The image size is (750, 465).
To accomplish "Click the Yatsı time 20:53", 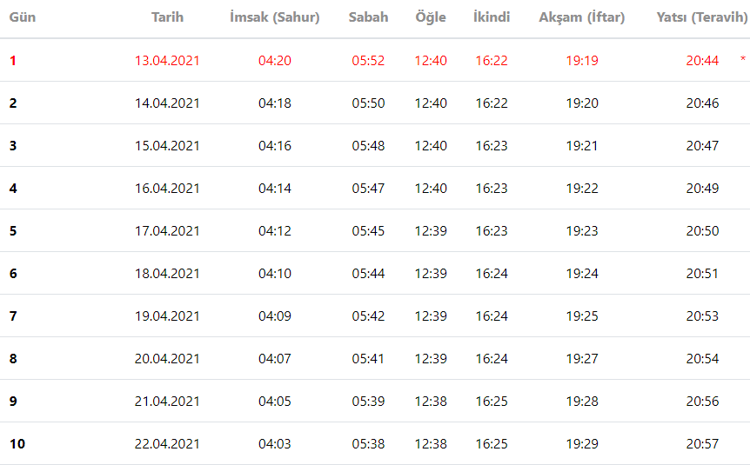I will pos(702,315).
